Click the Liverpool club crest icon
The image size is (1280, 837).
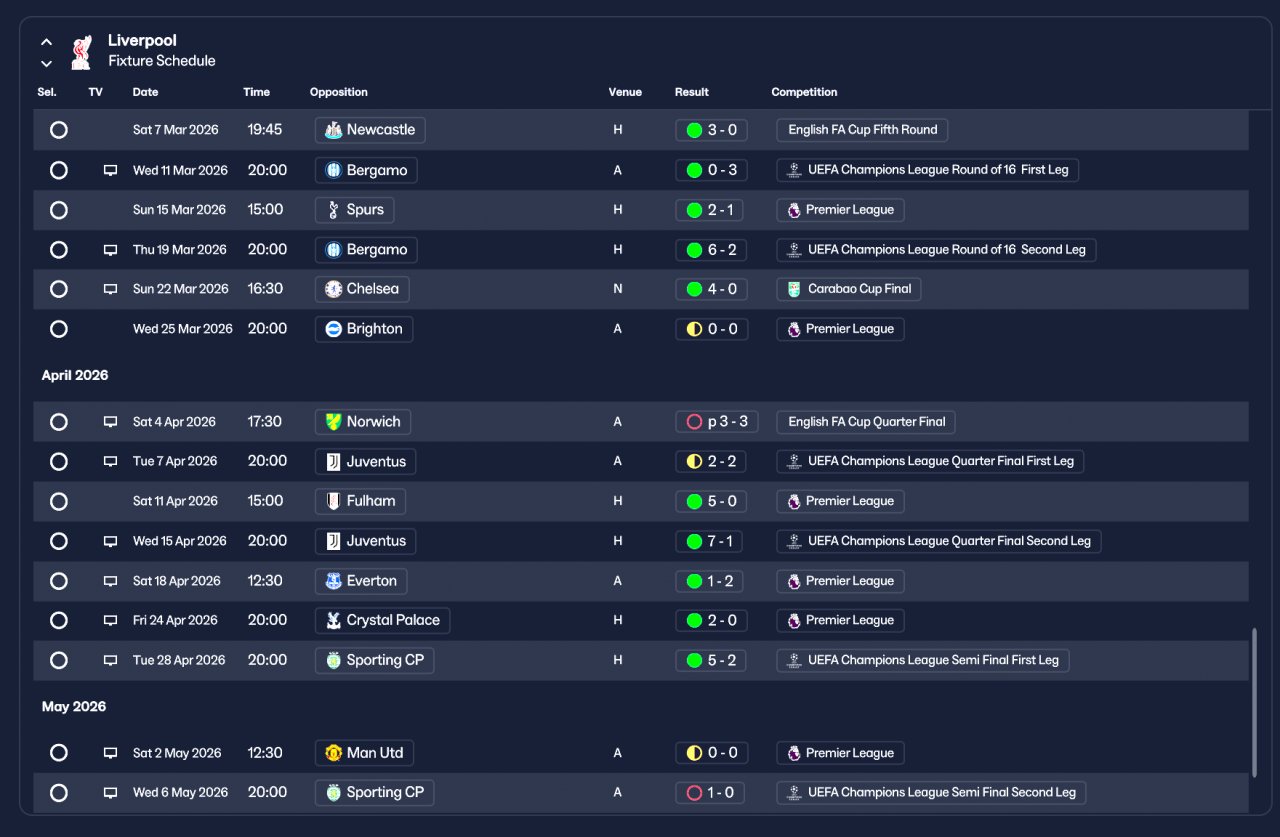81,52
